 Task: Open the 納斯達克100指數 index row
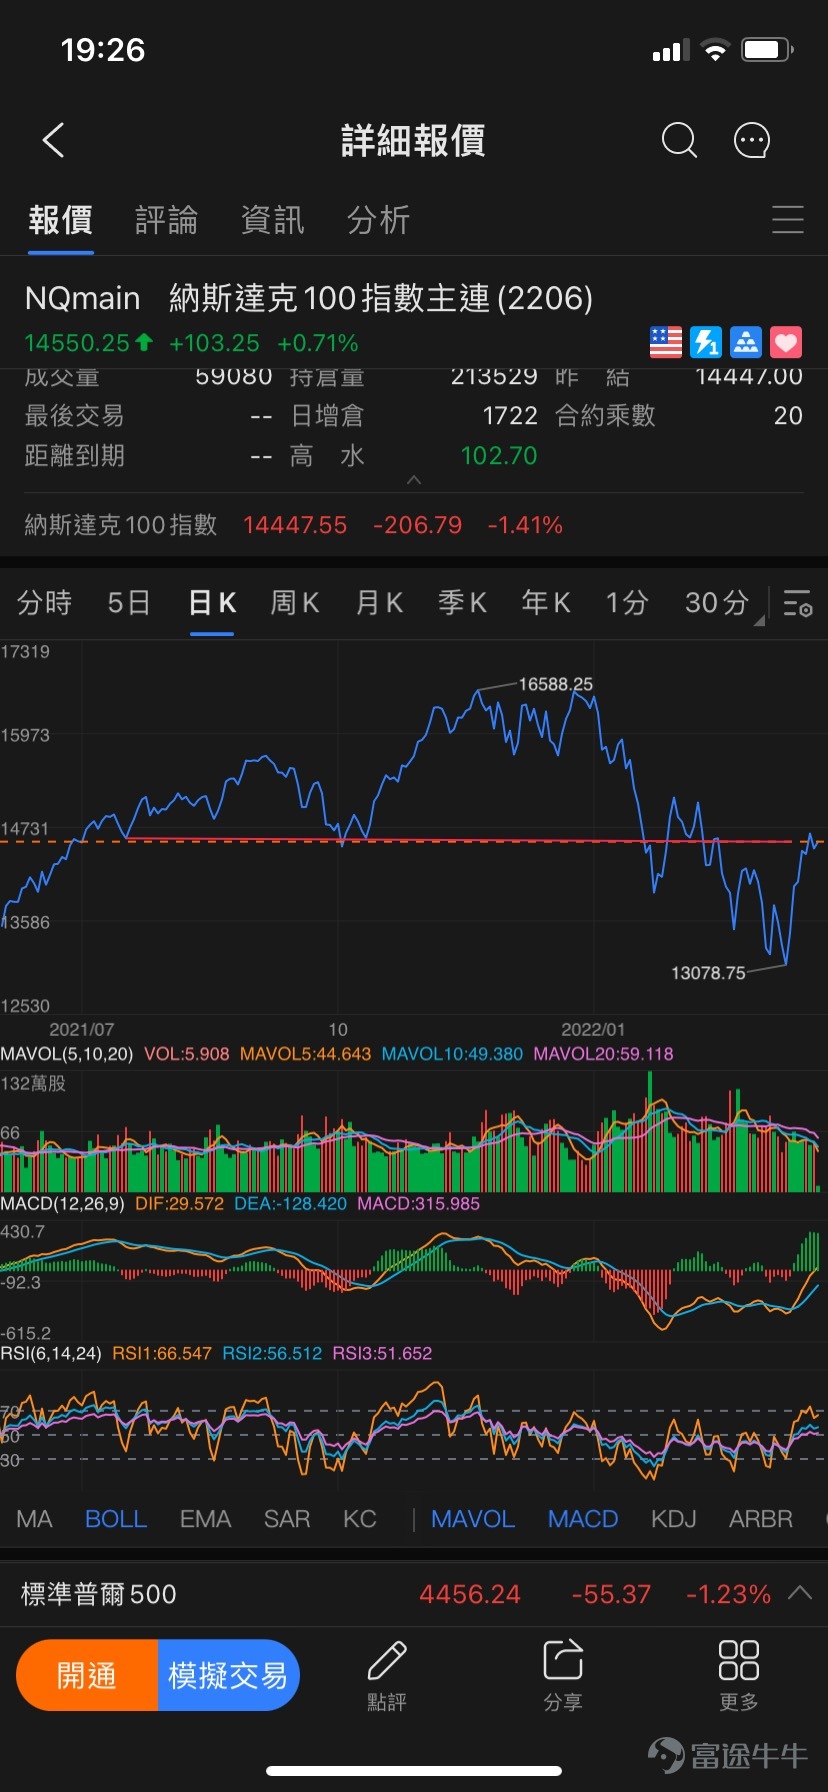tap(414, 525)
